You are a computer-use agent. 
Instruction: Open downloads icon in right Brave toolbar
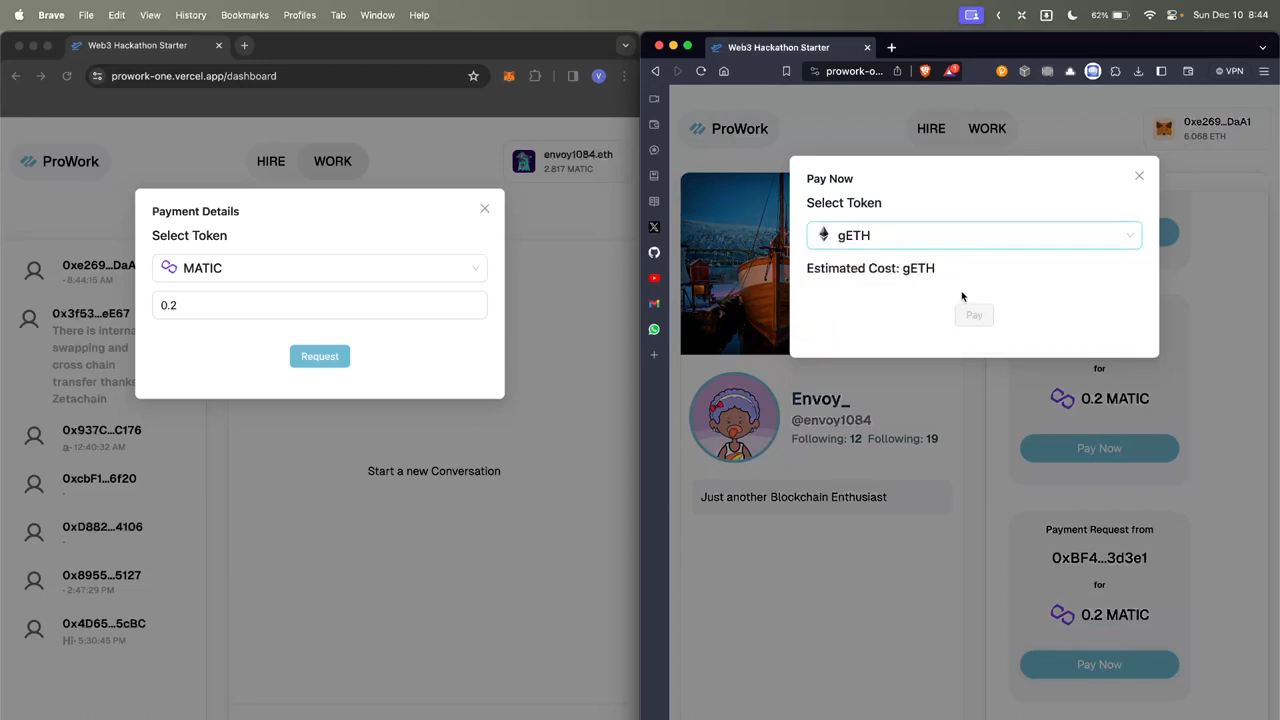1138,71
